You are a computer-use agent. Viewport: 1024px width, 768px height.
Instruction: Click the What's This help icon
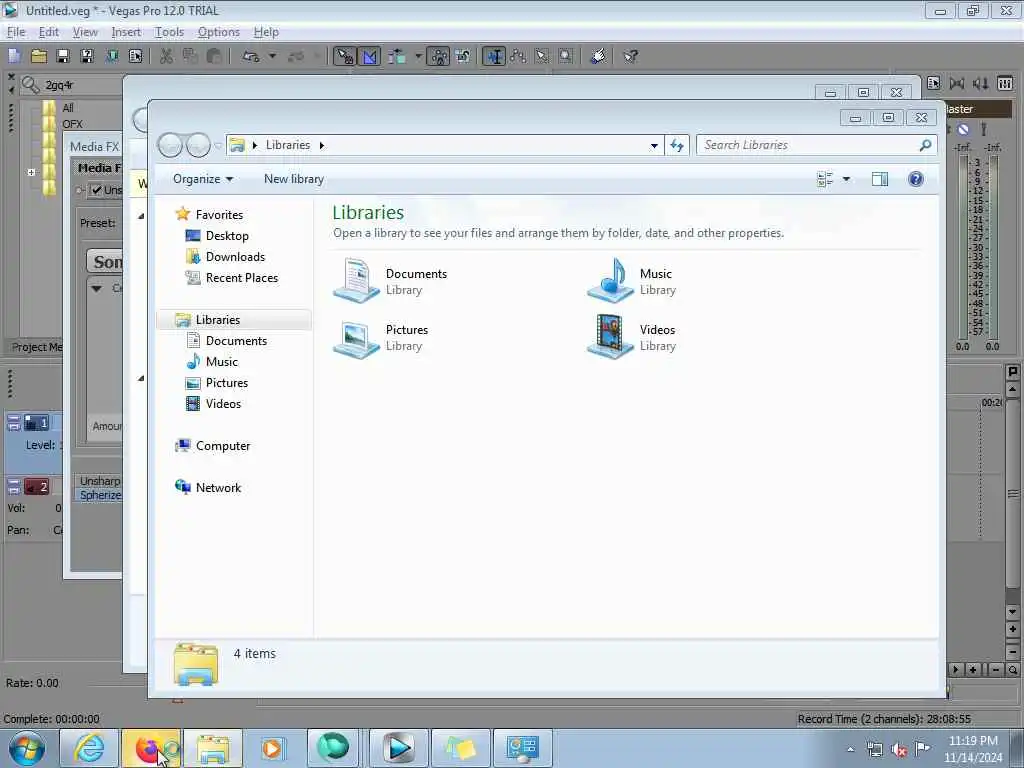(x=630, y=57)
